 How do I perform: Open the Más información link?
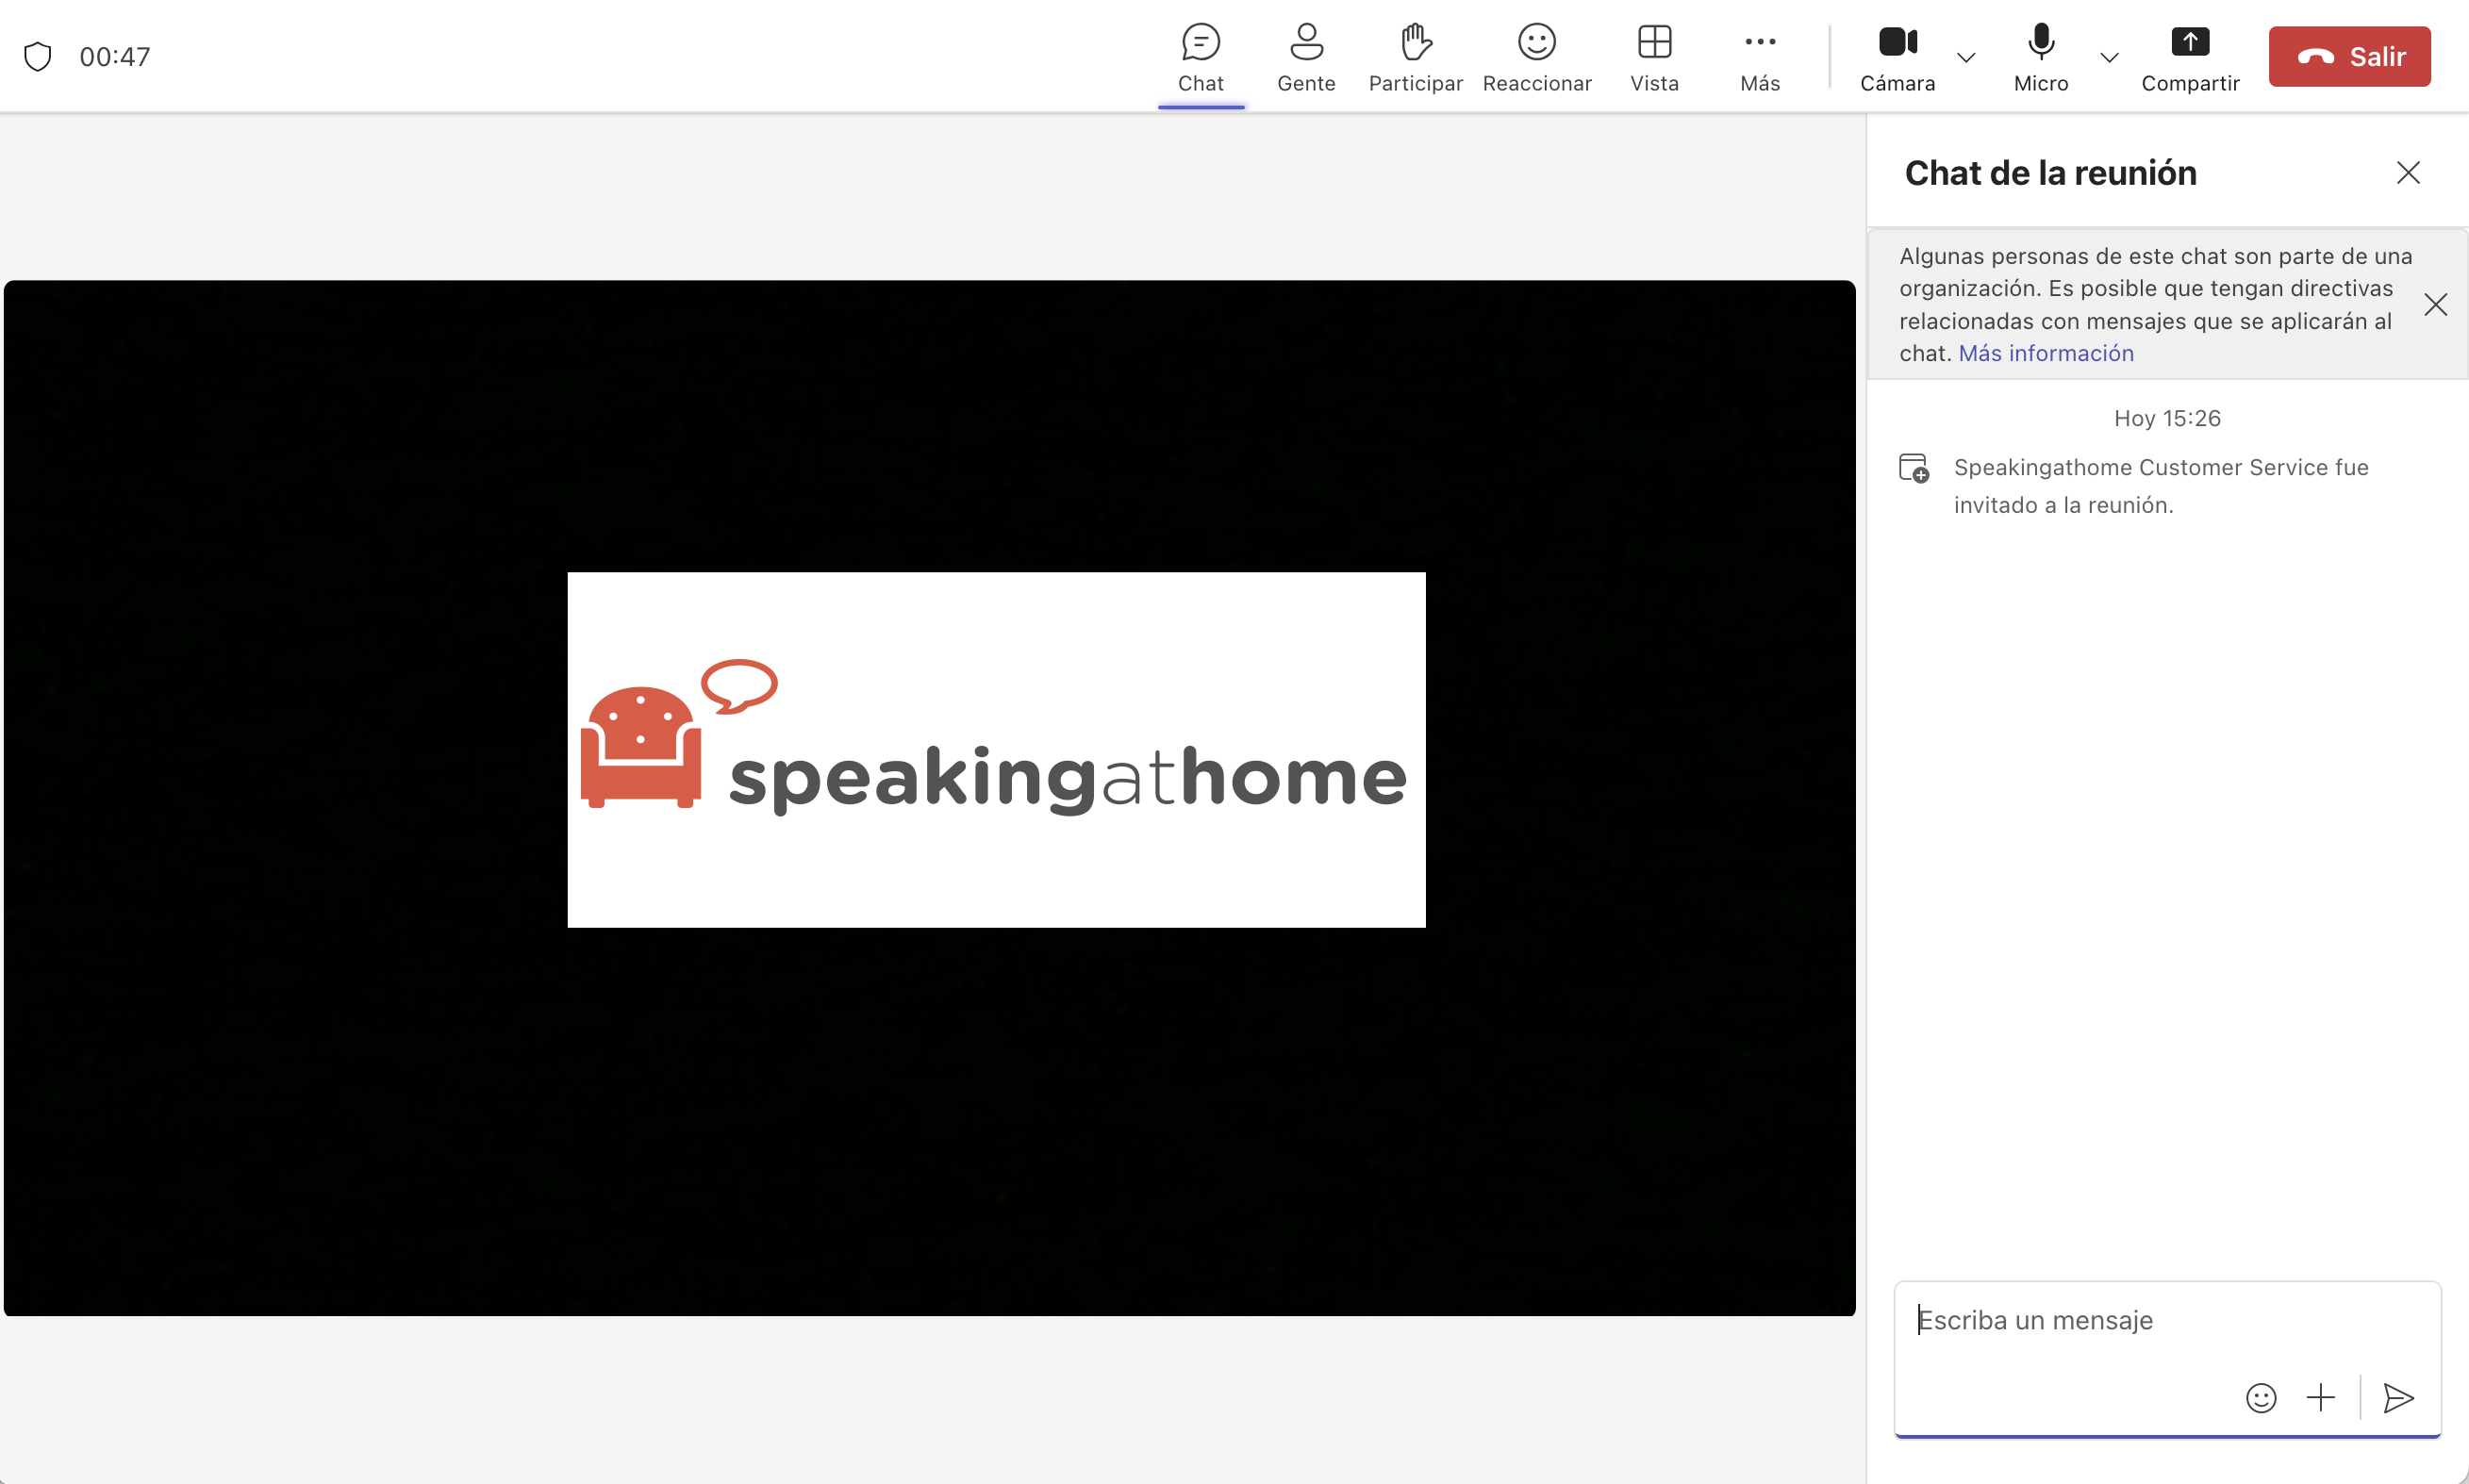point(2046,353)
